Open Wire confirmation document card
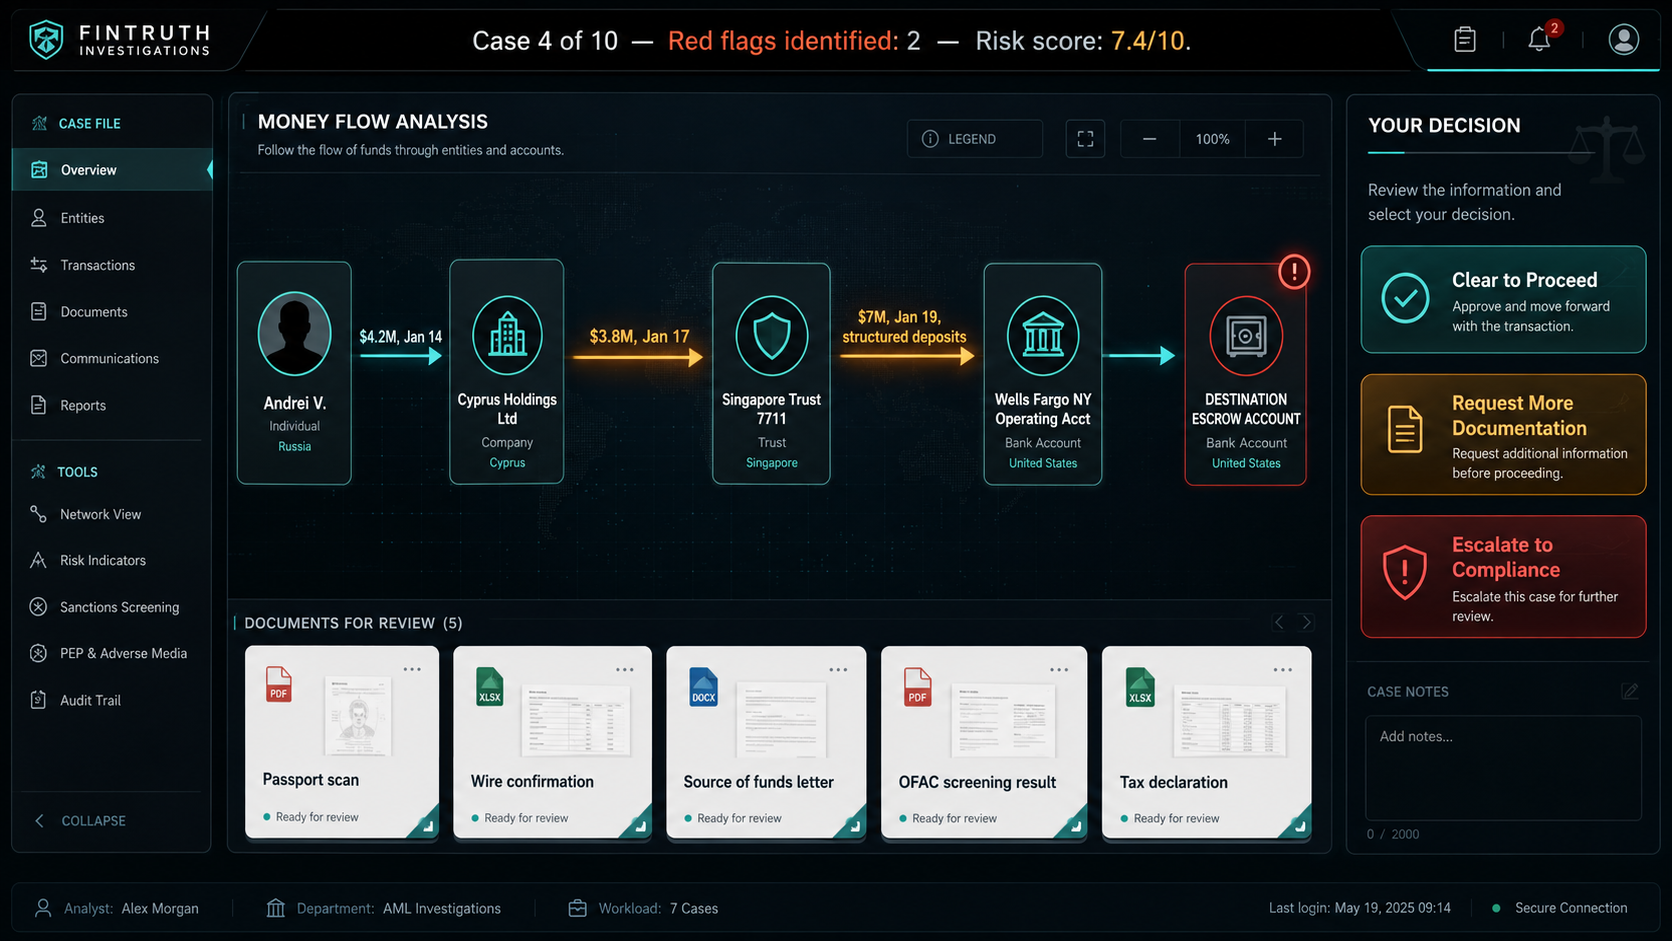The width and height of the screenshot is (1672, 941). coord(552,742)
